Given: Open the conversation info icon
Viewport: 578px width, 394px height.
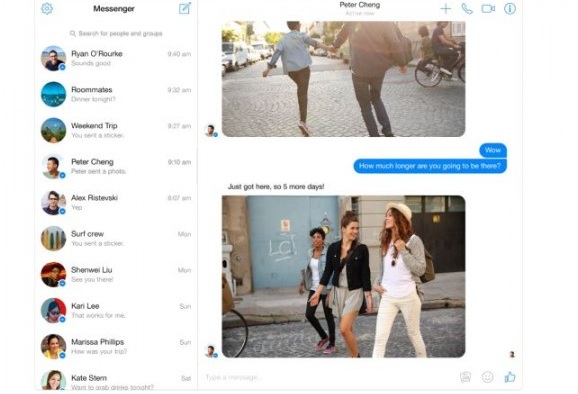Looking at the screenshot, I should [x=510, y=8].
